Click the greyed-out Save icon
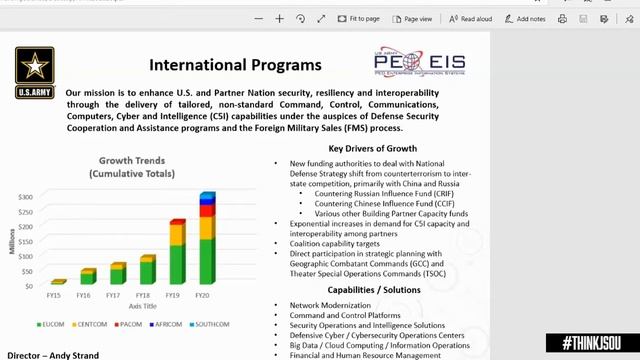 [583, 19]
